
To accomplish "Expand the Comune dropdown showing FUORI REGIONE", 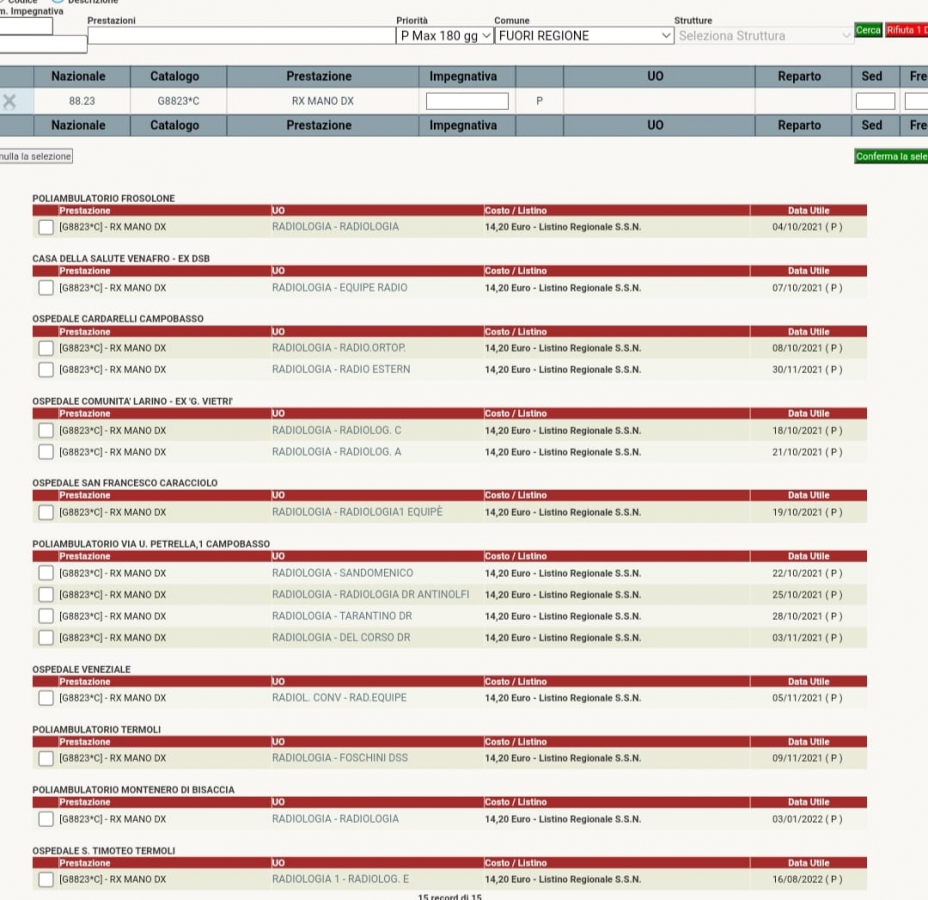I will pos(584,36).
